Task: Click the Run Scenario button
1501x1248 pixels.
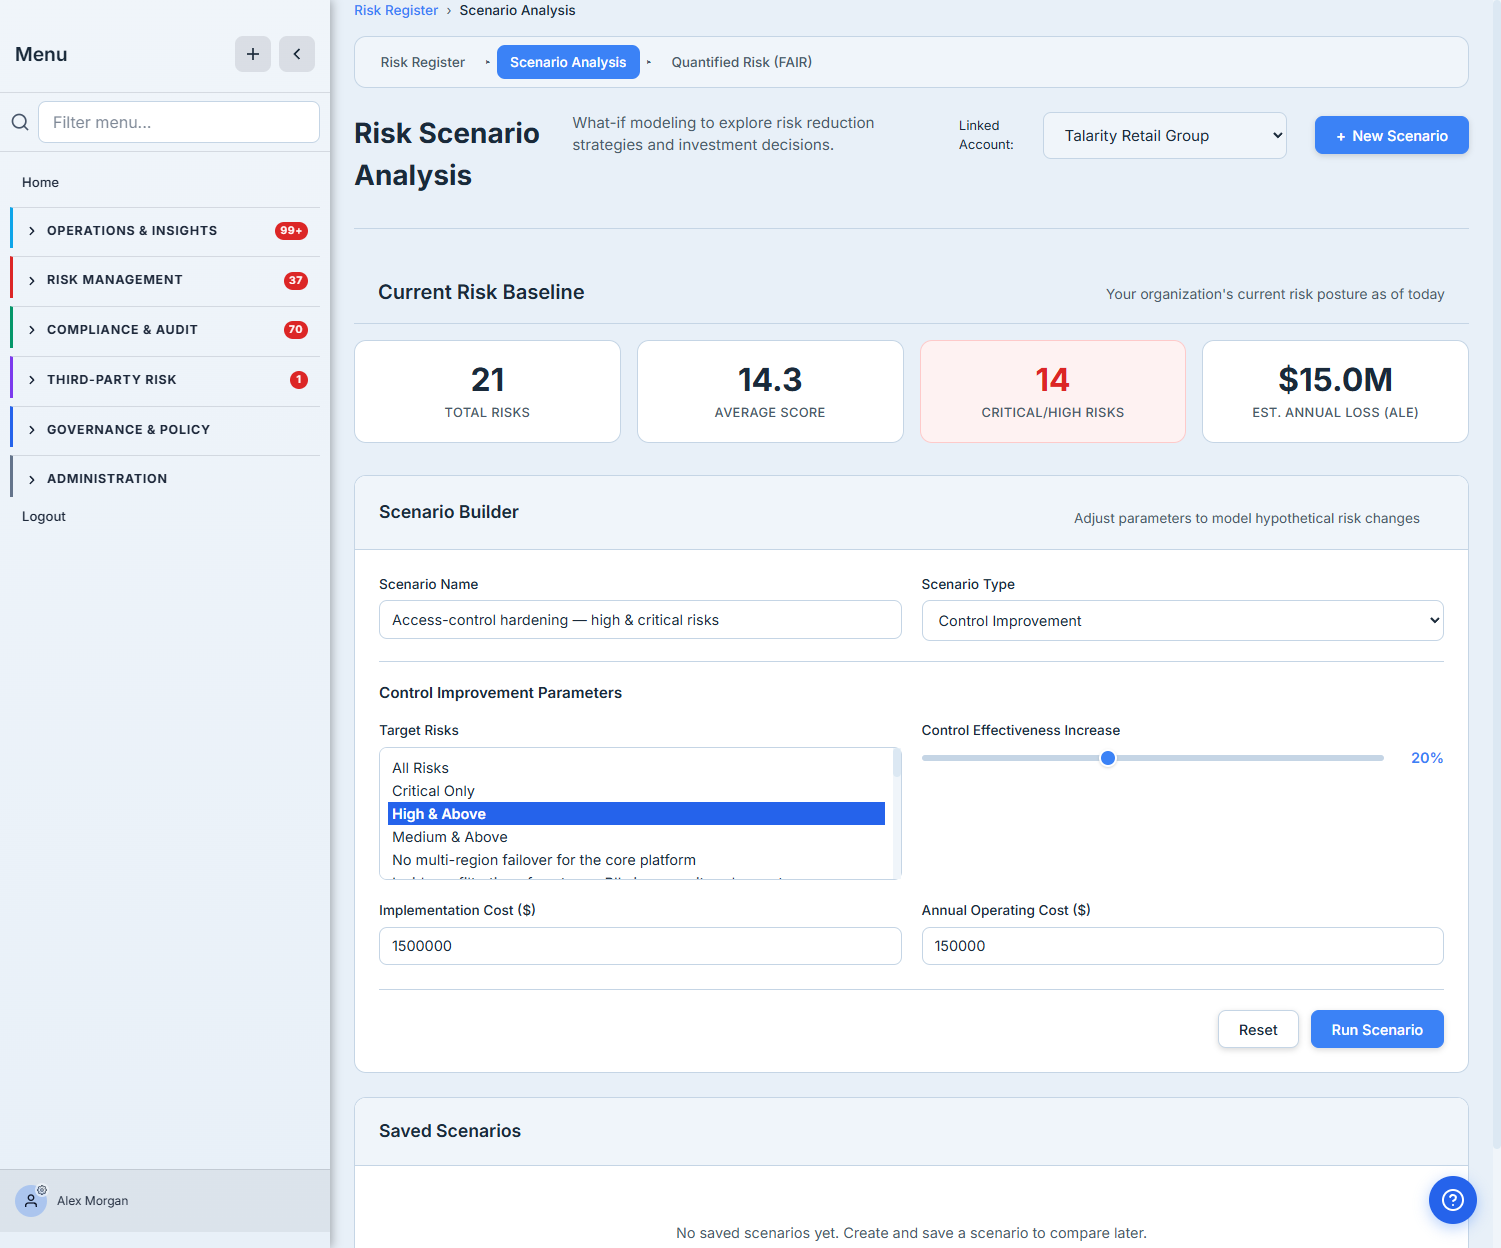Action: pos(1377,1029)
